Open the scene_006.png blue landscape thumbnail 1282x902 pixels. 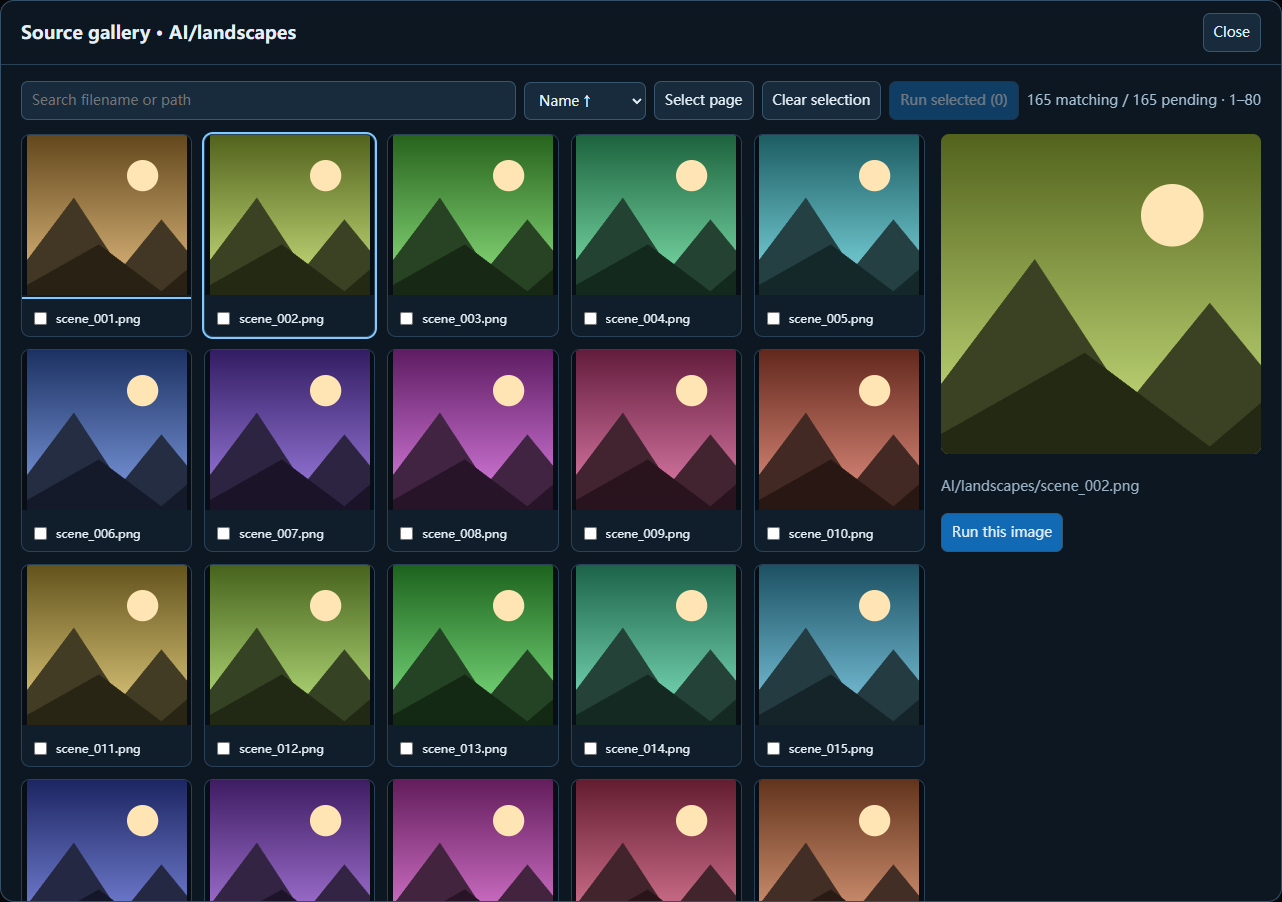[x=107, y=430]
